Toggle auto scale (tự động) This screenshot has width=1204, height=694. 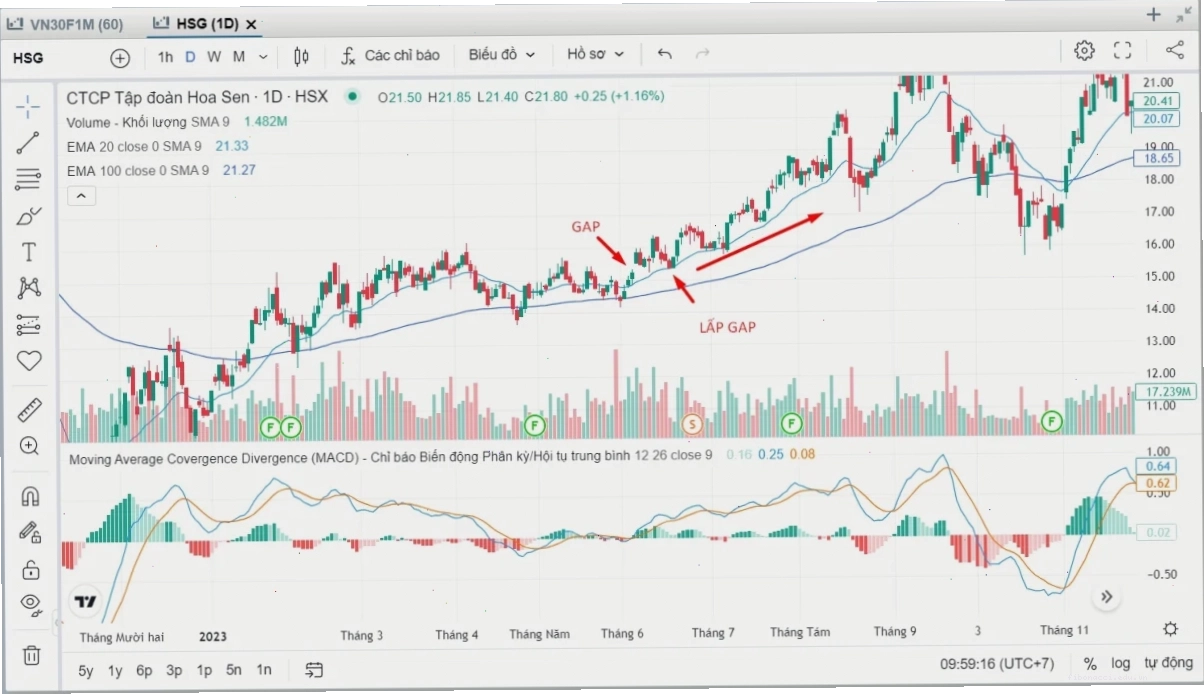[x=1168, y=662]
